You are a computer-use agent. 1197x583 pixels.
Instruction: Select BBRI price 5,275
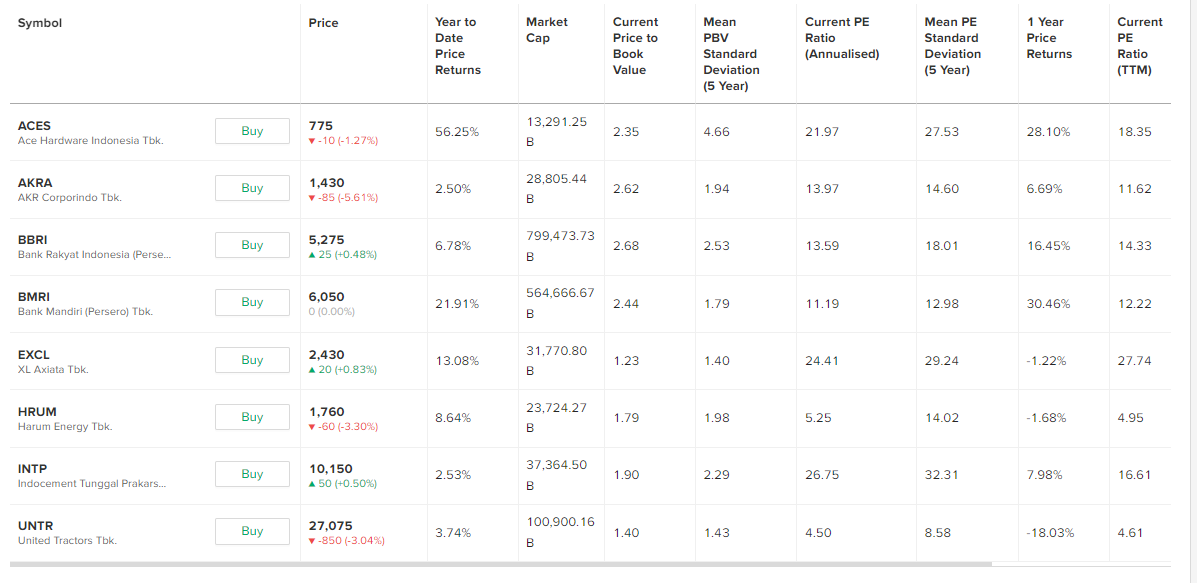point(326,240)
